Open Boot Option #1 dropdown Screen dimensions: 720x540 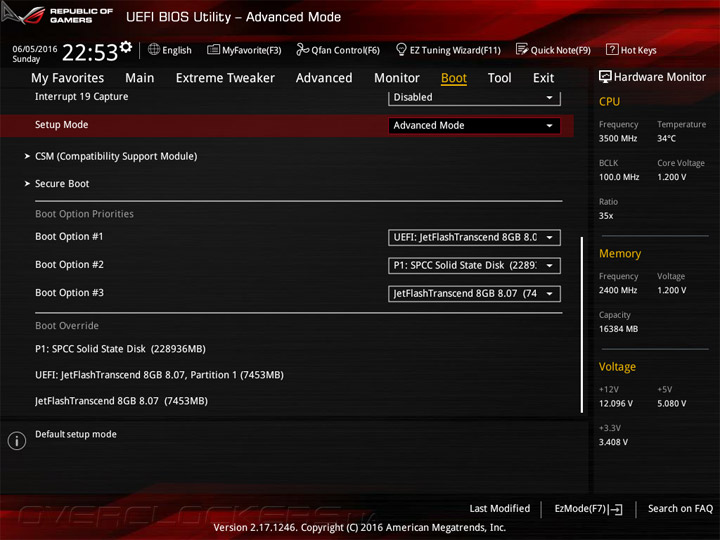474,237
